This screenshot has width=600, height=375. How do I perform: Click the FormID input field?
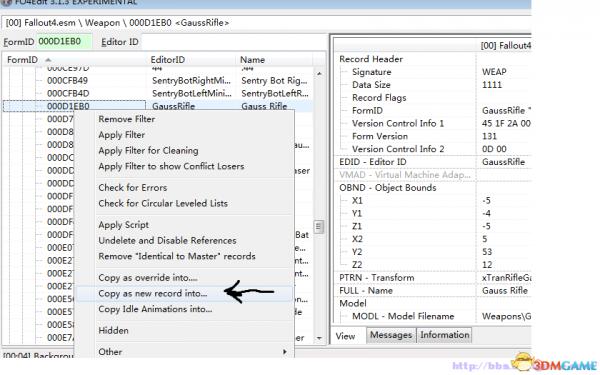coord(64,42)
